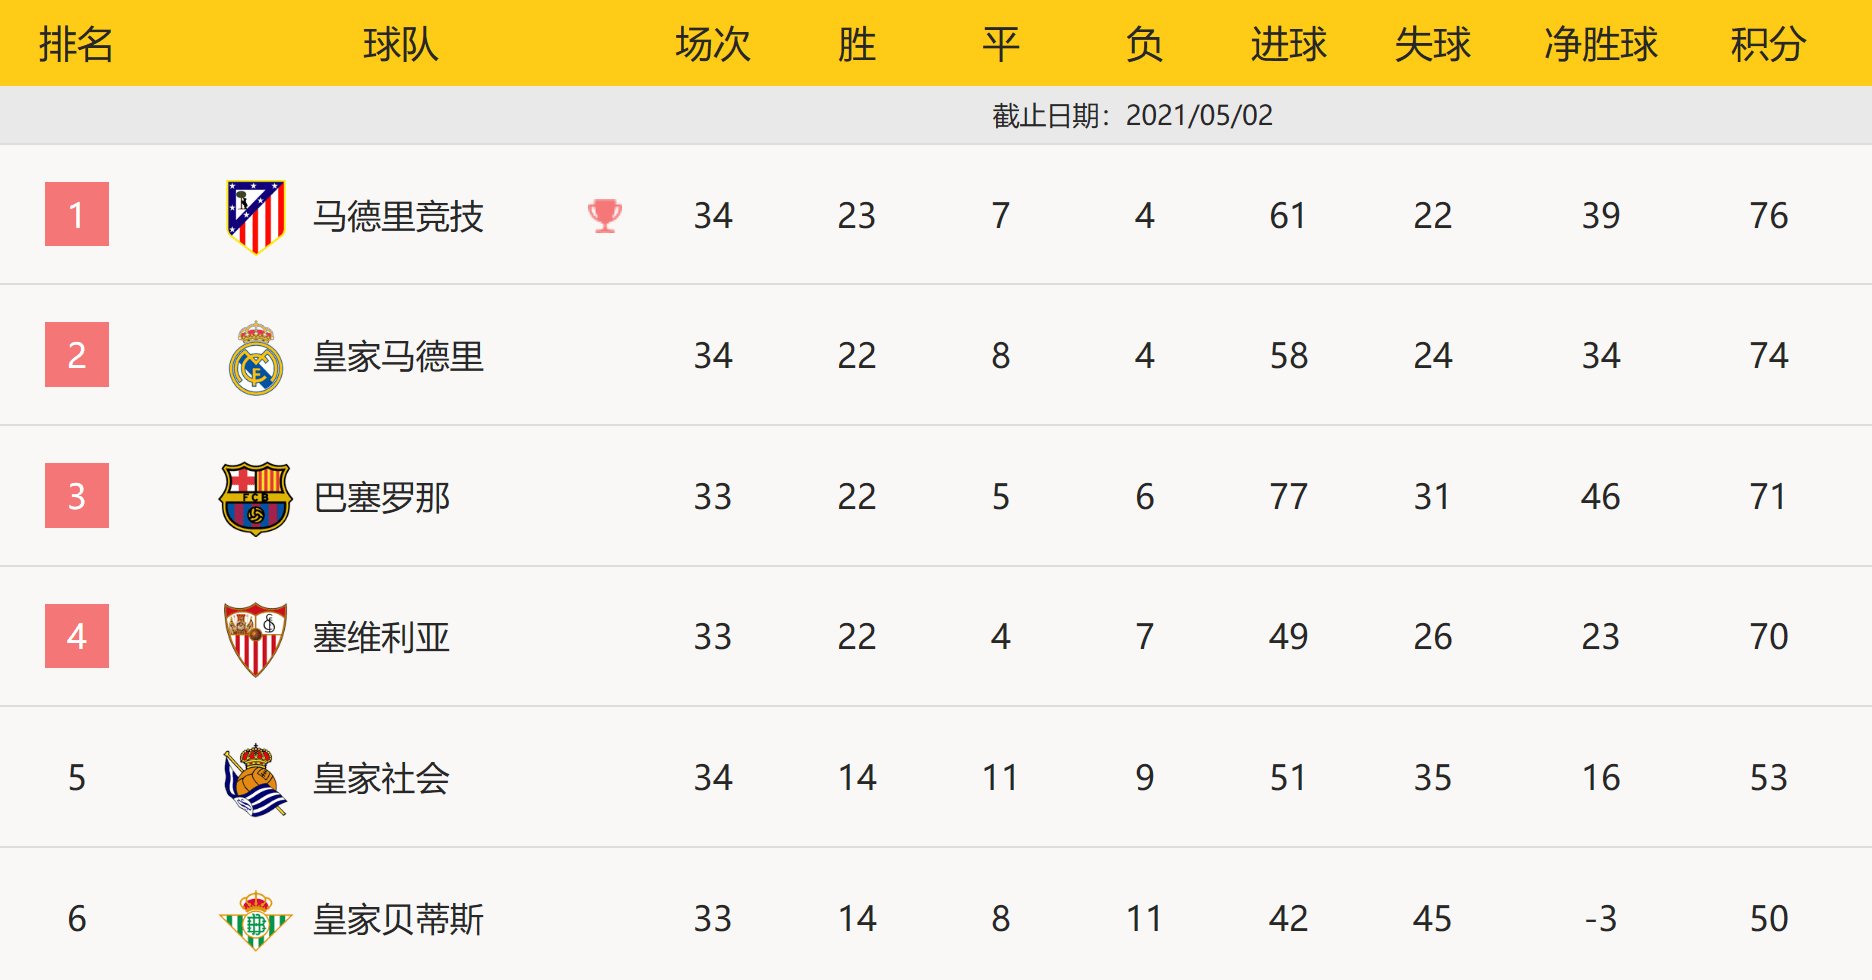1872x980 pixels.
Task: Click the Real Betis club crest
Action: (x=256, y=919)
